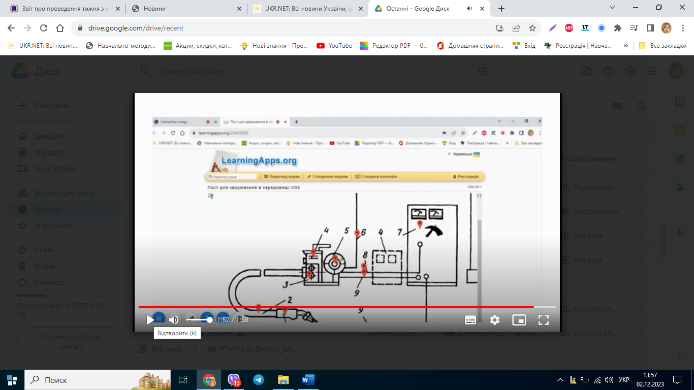Toggle browser side panel
This screenshot has width=694, height=390.
pos(650,28)
